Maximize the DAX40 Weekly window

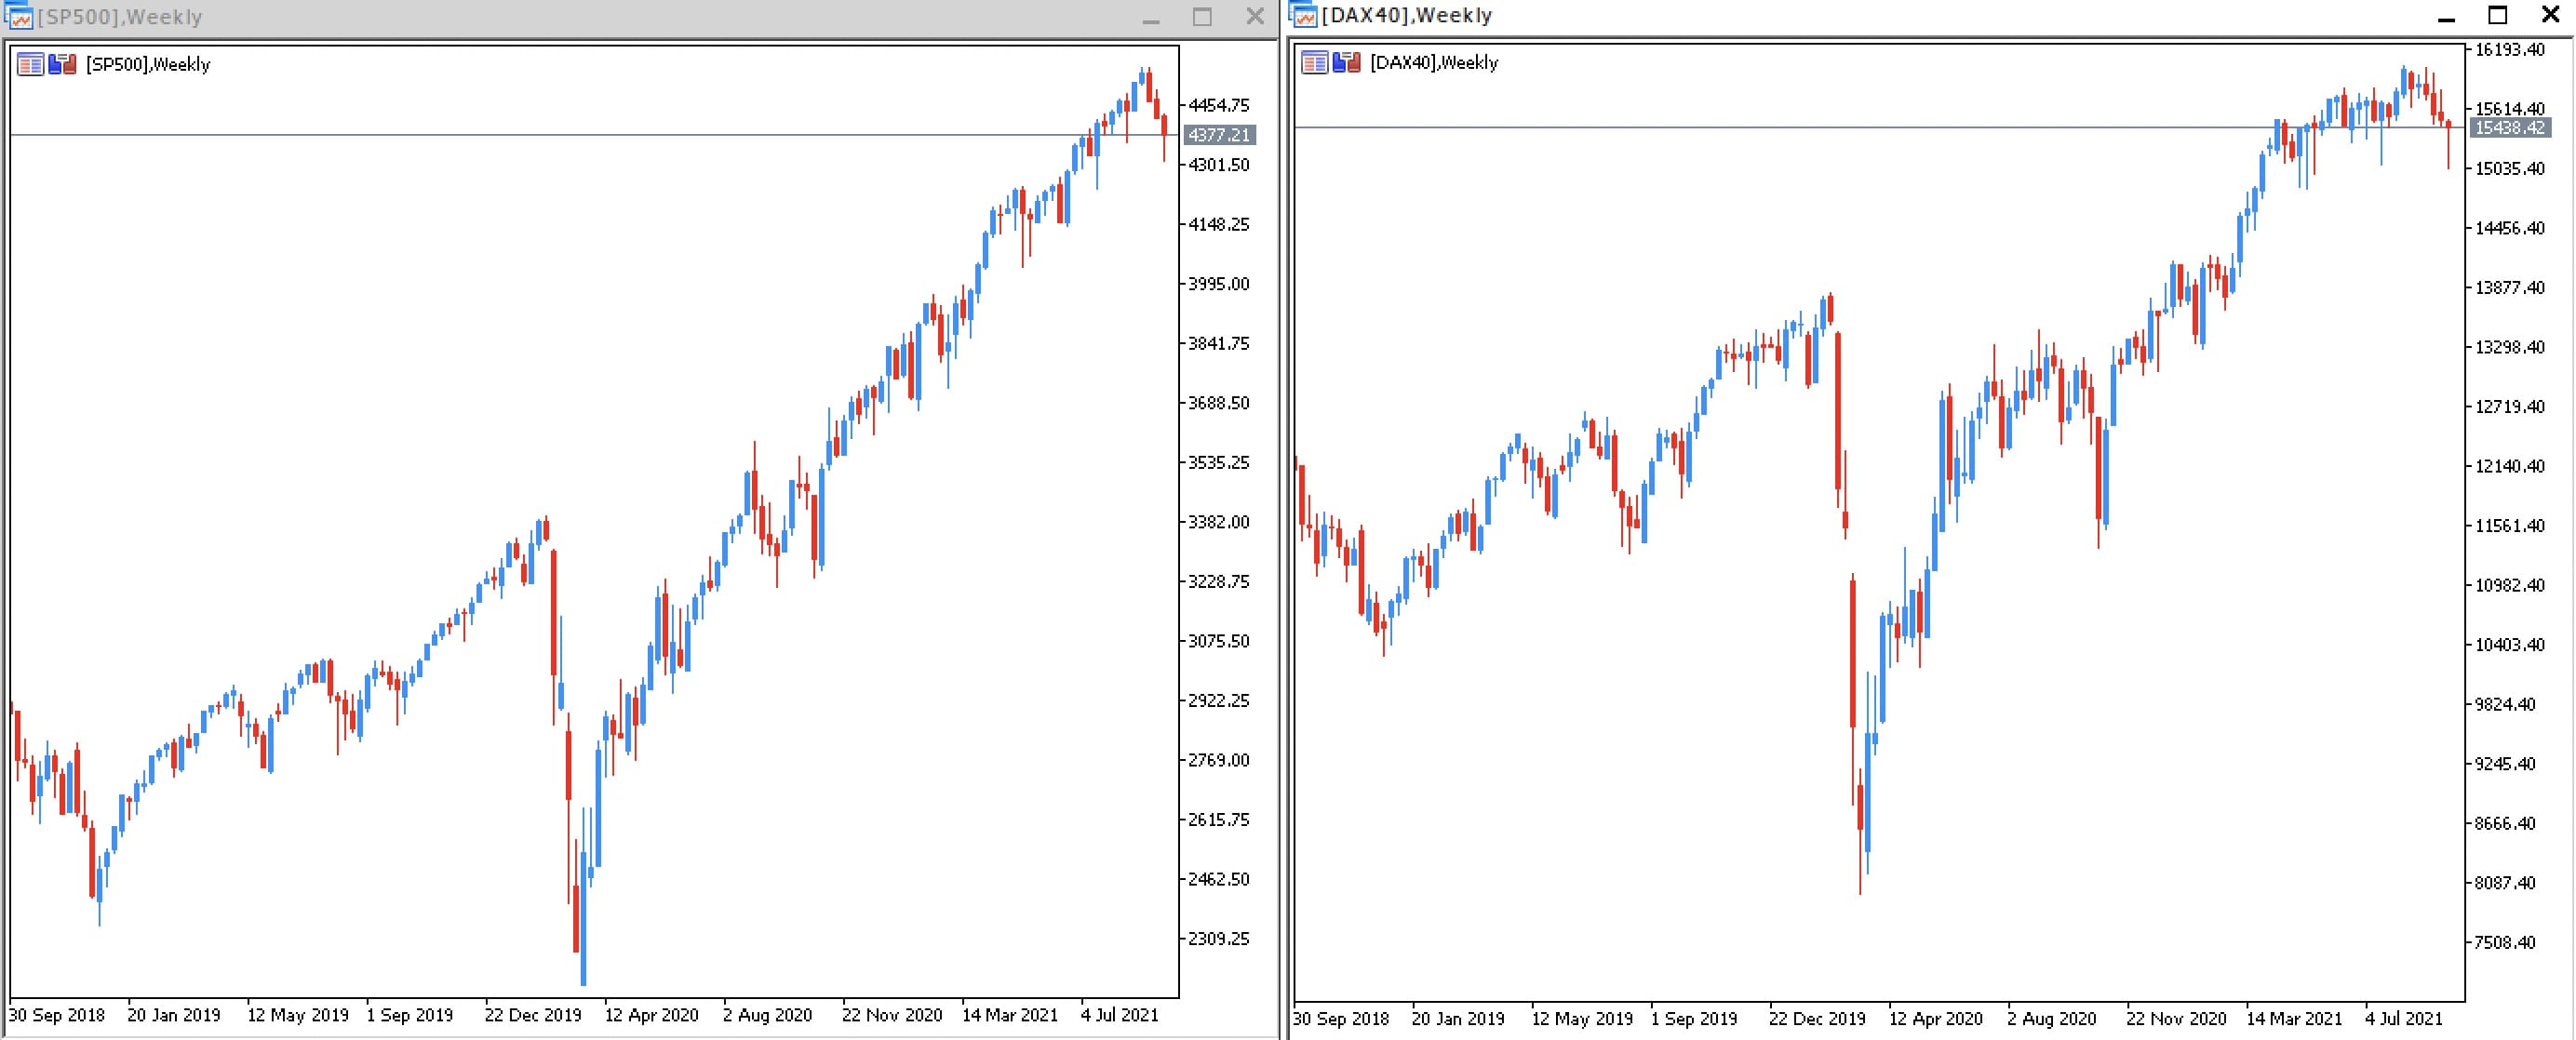pos(2498,15)
